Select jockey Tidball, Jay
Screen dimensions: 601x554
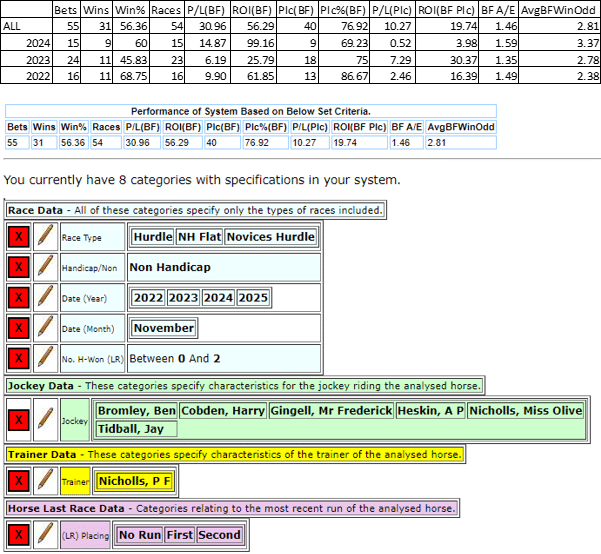click(137, 429)
